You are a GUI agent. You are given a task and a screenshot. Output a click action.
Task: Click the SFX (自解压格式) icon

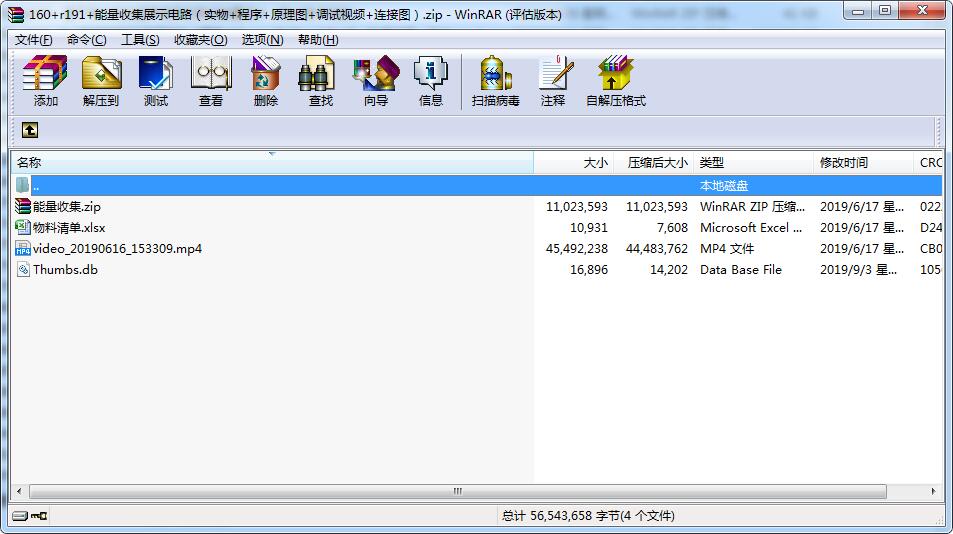(x=615, y=81)
